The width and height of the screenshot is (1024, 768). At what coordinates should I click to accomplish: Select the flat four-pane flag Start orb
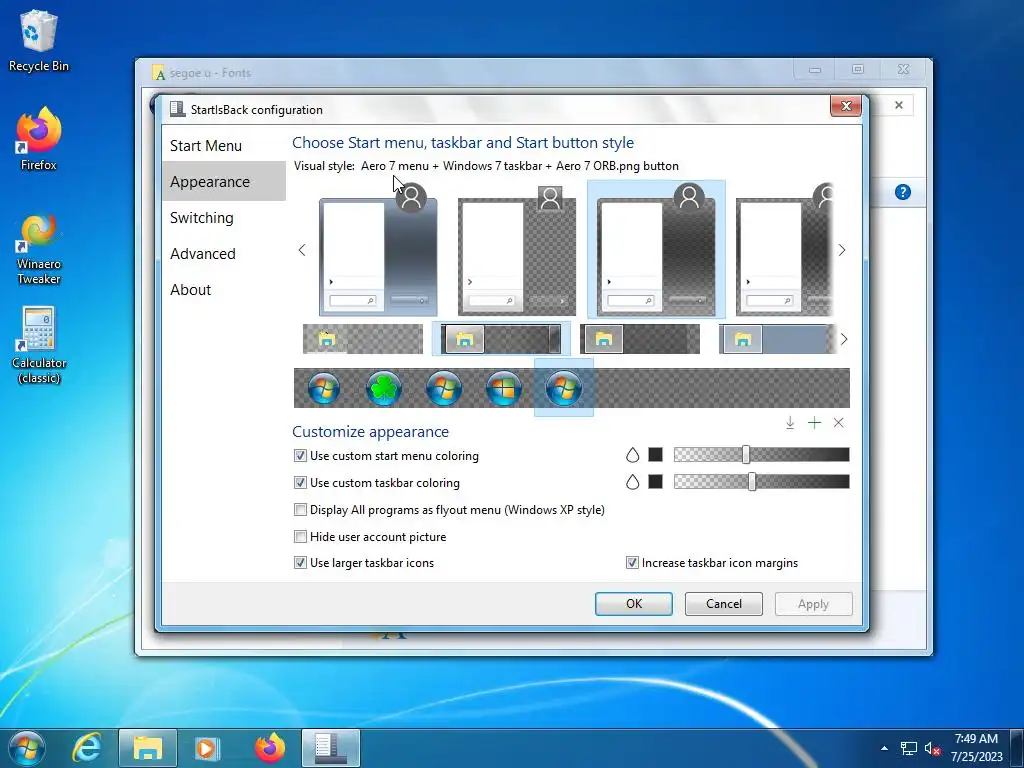point(504,388)
